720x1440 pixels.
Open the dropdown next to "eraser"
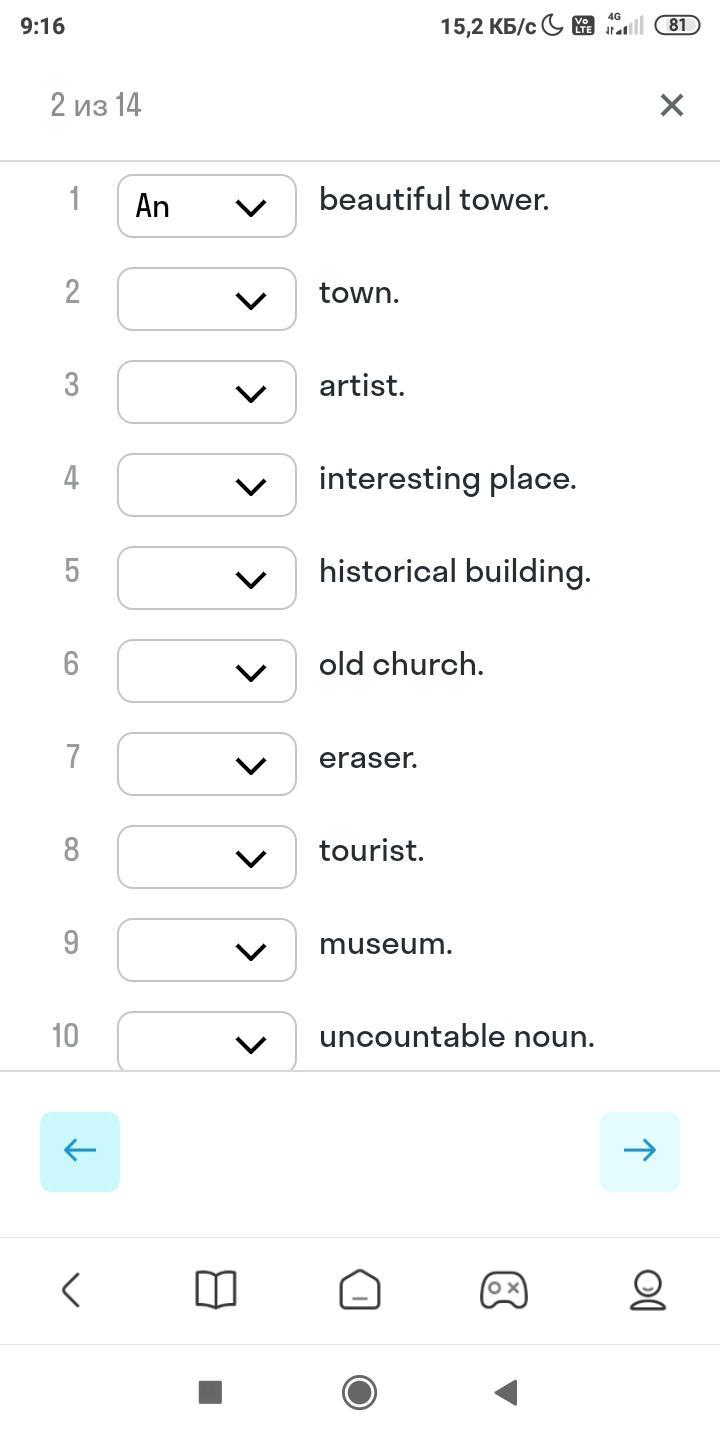pos(207,764)
